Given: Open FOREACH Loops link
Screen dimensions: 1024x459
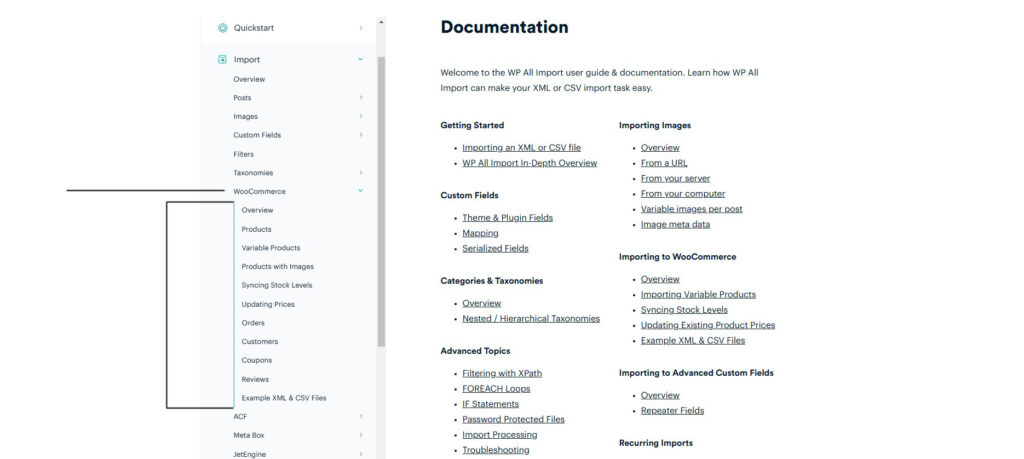Looking at the screenshot, I should click(x=496, y=388).
